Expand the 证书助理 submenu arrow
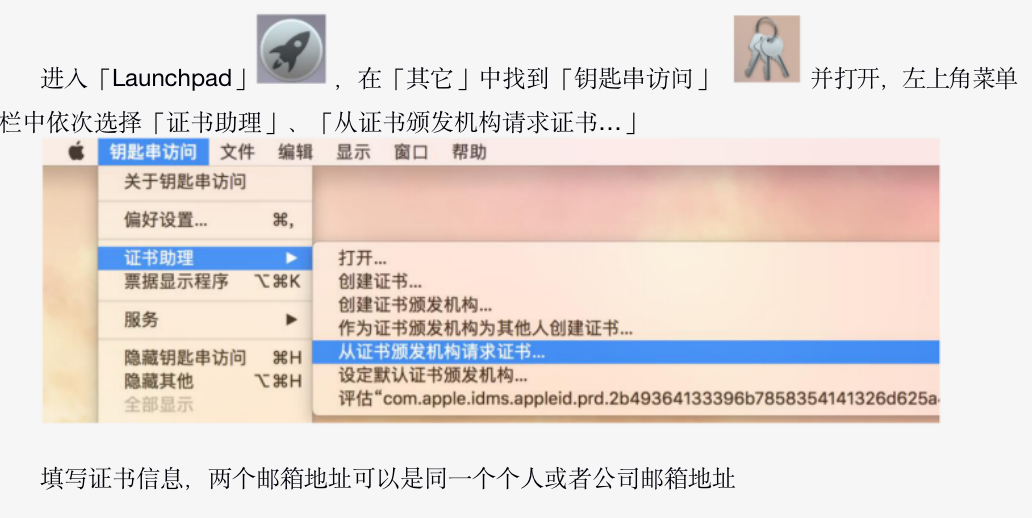1032x518 pixels. [x=292, y=258]
